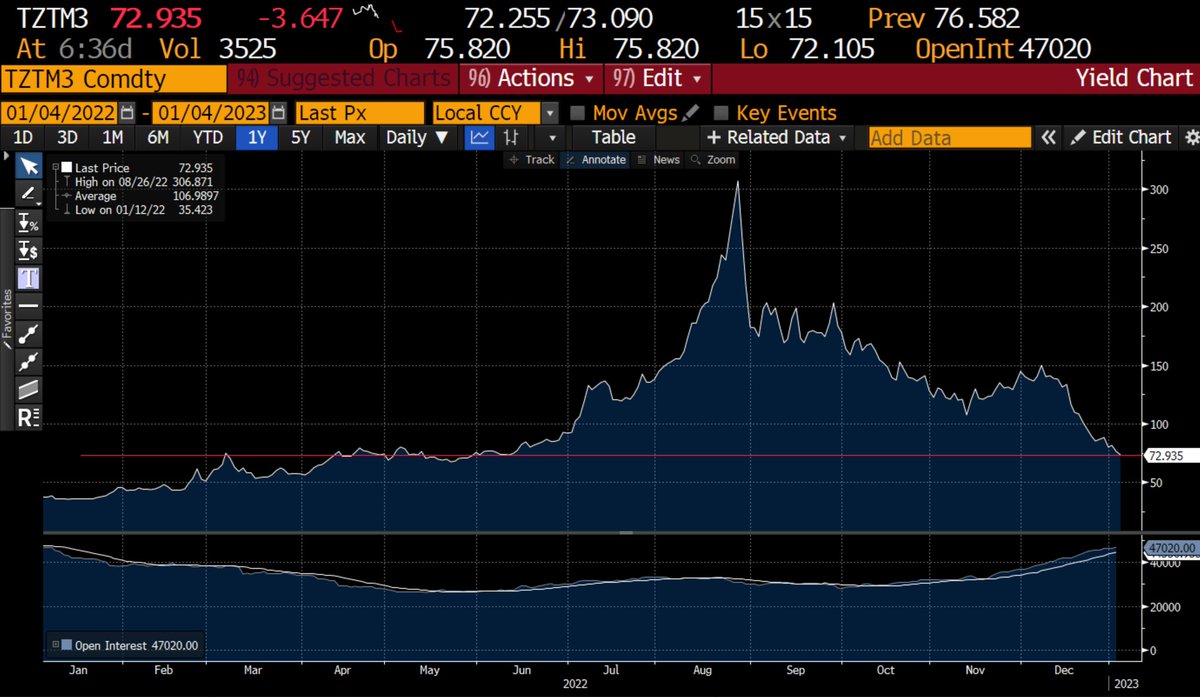Collapse the Last Price legend tree
Image resolution: width=1200 pixels, height=697 pixels.
[55, 168]
